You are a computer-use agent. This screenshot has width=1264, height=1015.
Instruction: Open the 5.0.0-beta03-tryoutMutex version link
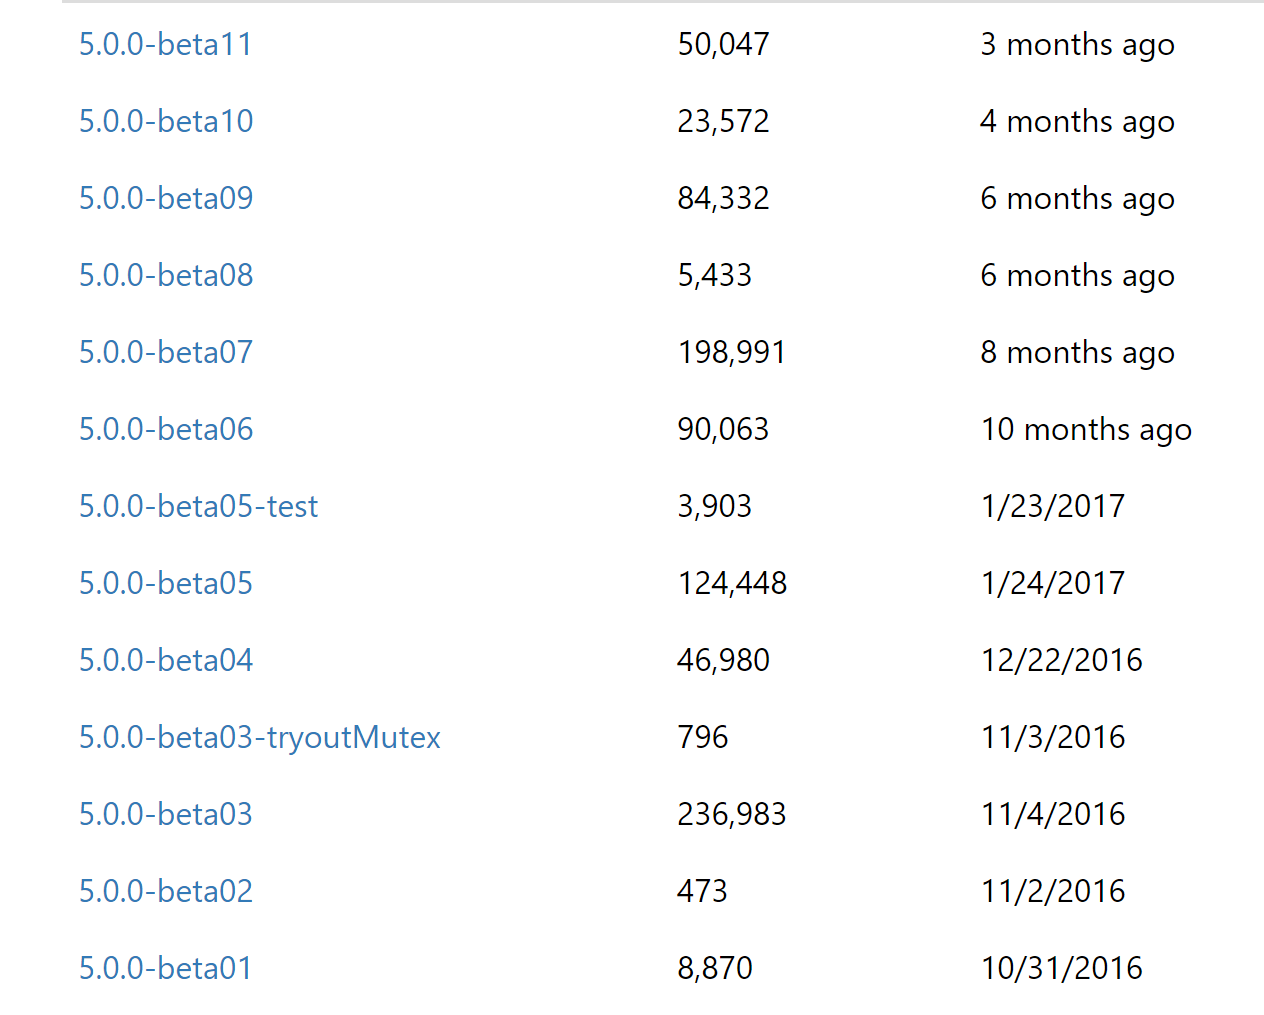260,737
